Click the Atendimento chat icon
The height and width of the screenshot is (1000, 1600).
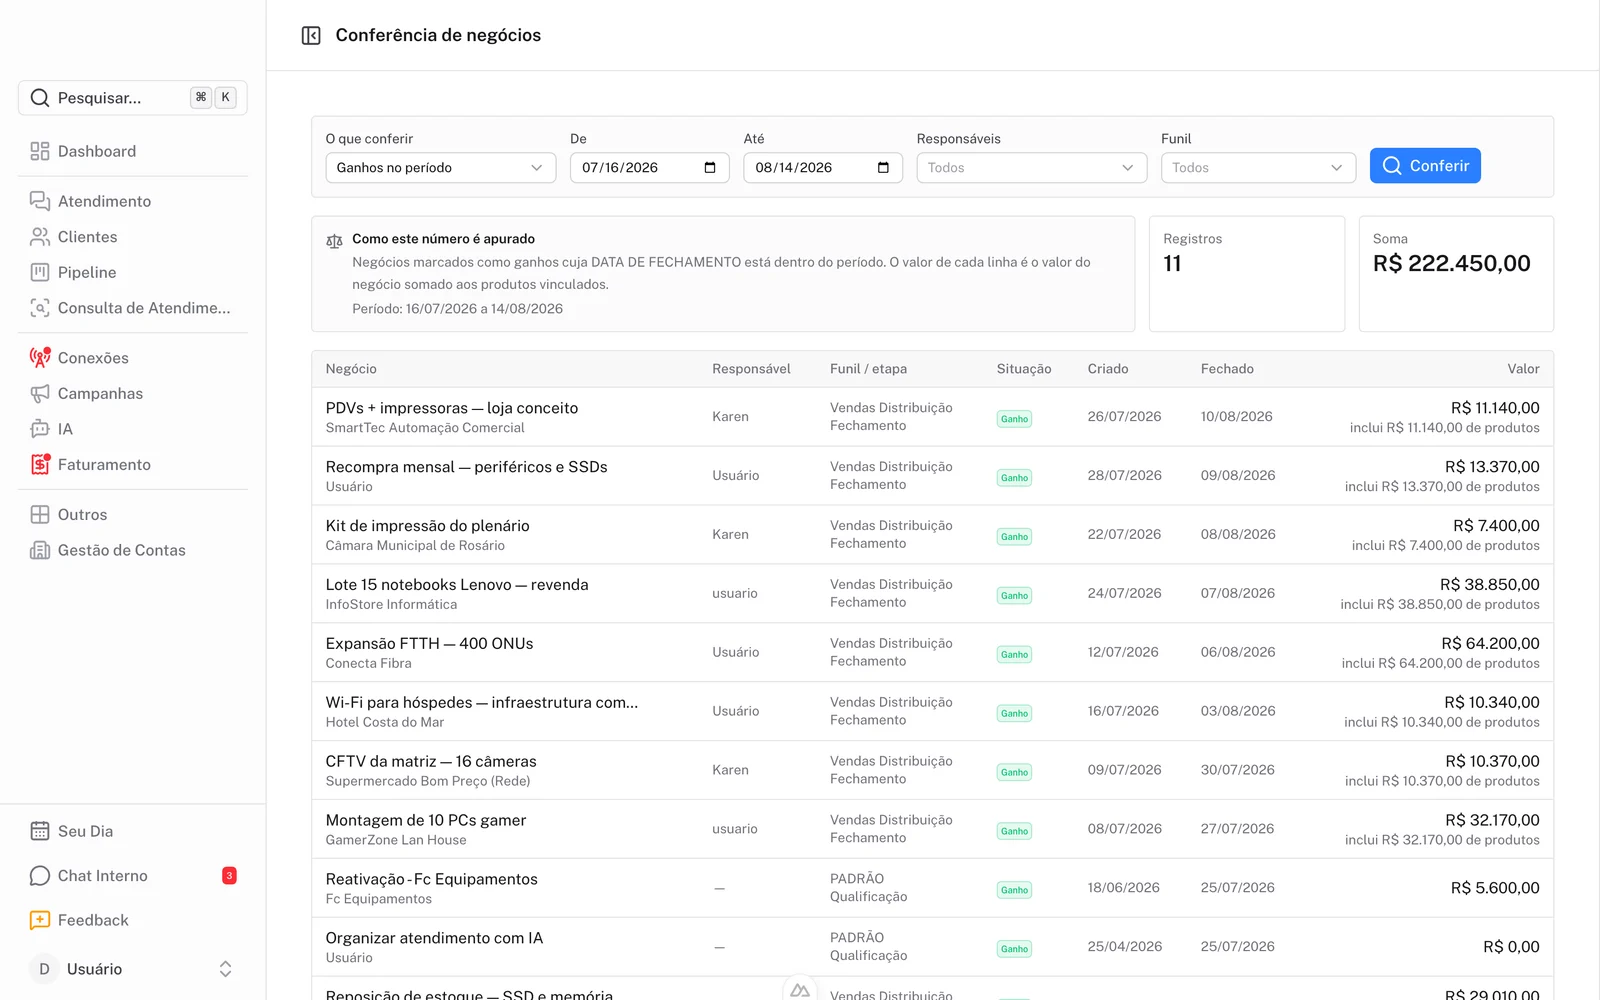(40, 201)
